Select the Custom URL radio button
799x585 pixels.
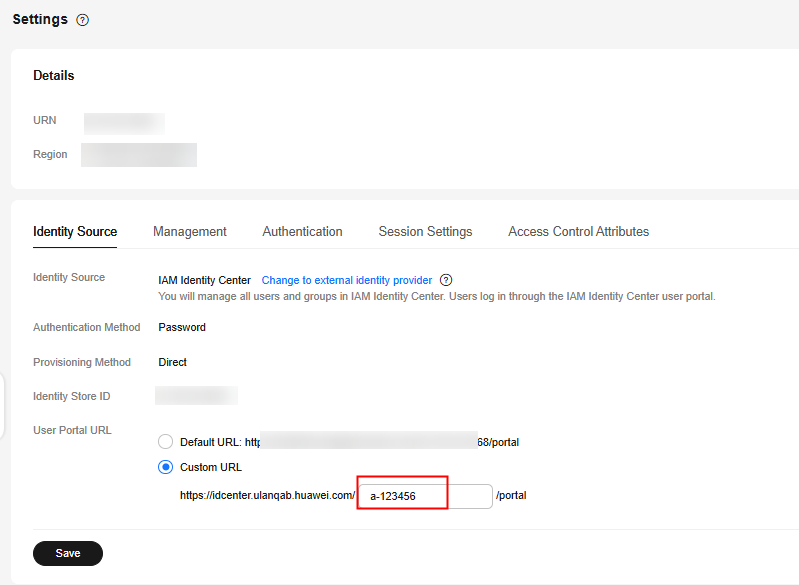[x=166, y=467]
